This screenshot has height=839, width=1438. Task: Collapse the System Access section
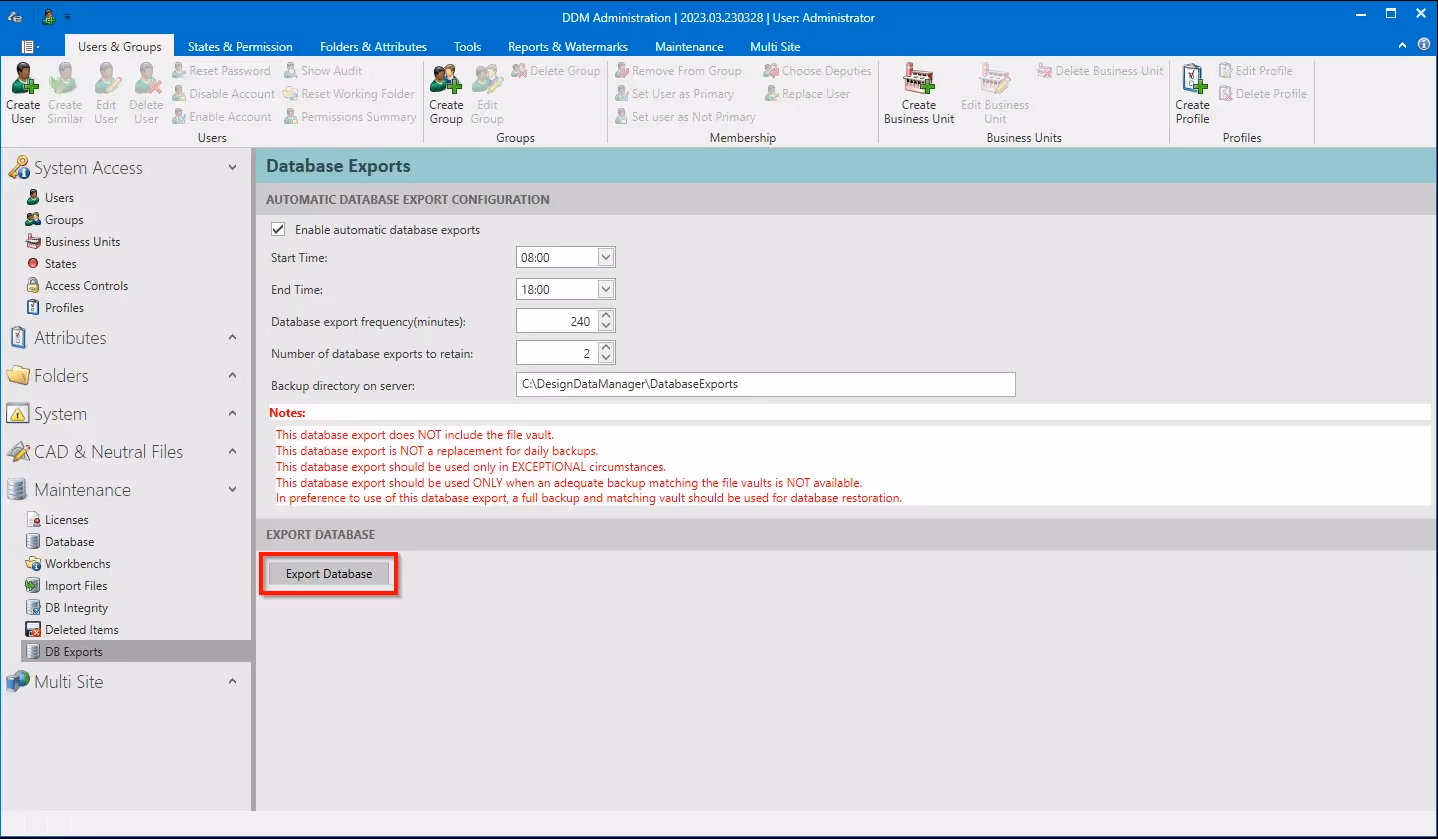tap(233, 167)
